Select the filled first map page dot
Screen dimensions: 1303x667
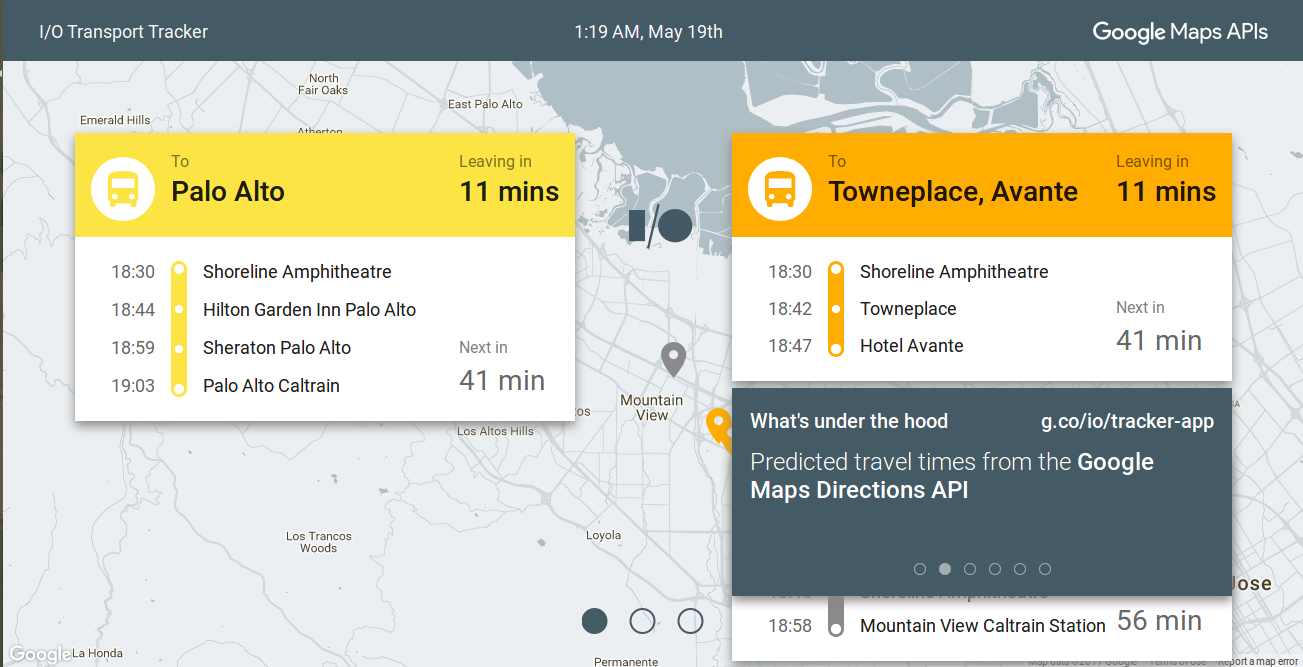point(594,621)
